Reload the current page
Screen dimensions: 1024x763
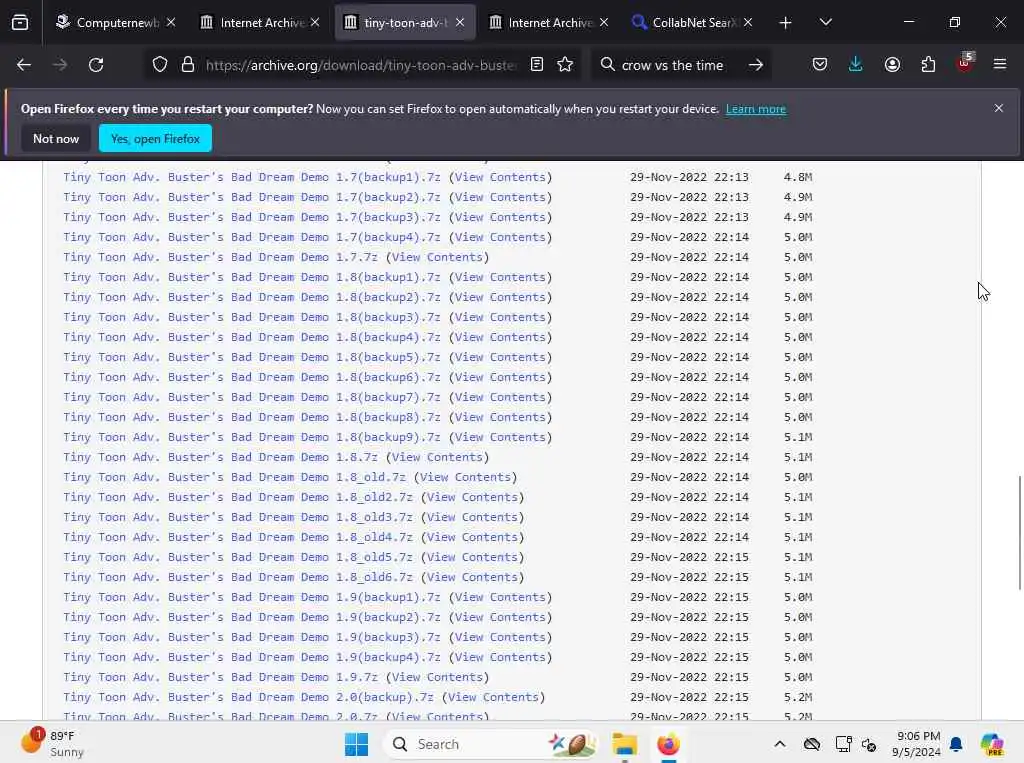click(96, 65)
